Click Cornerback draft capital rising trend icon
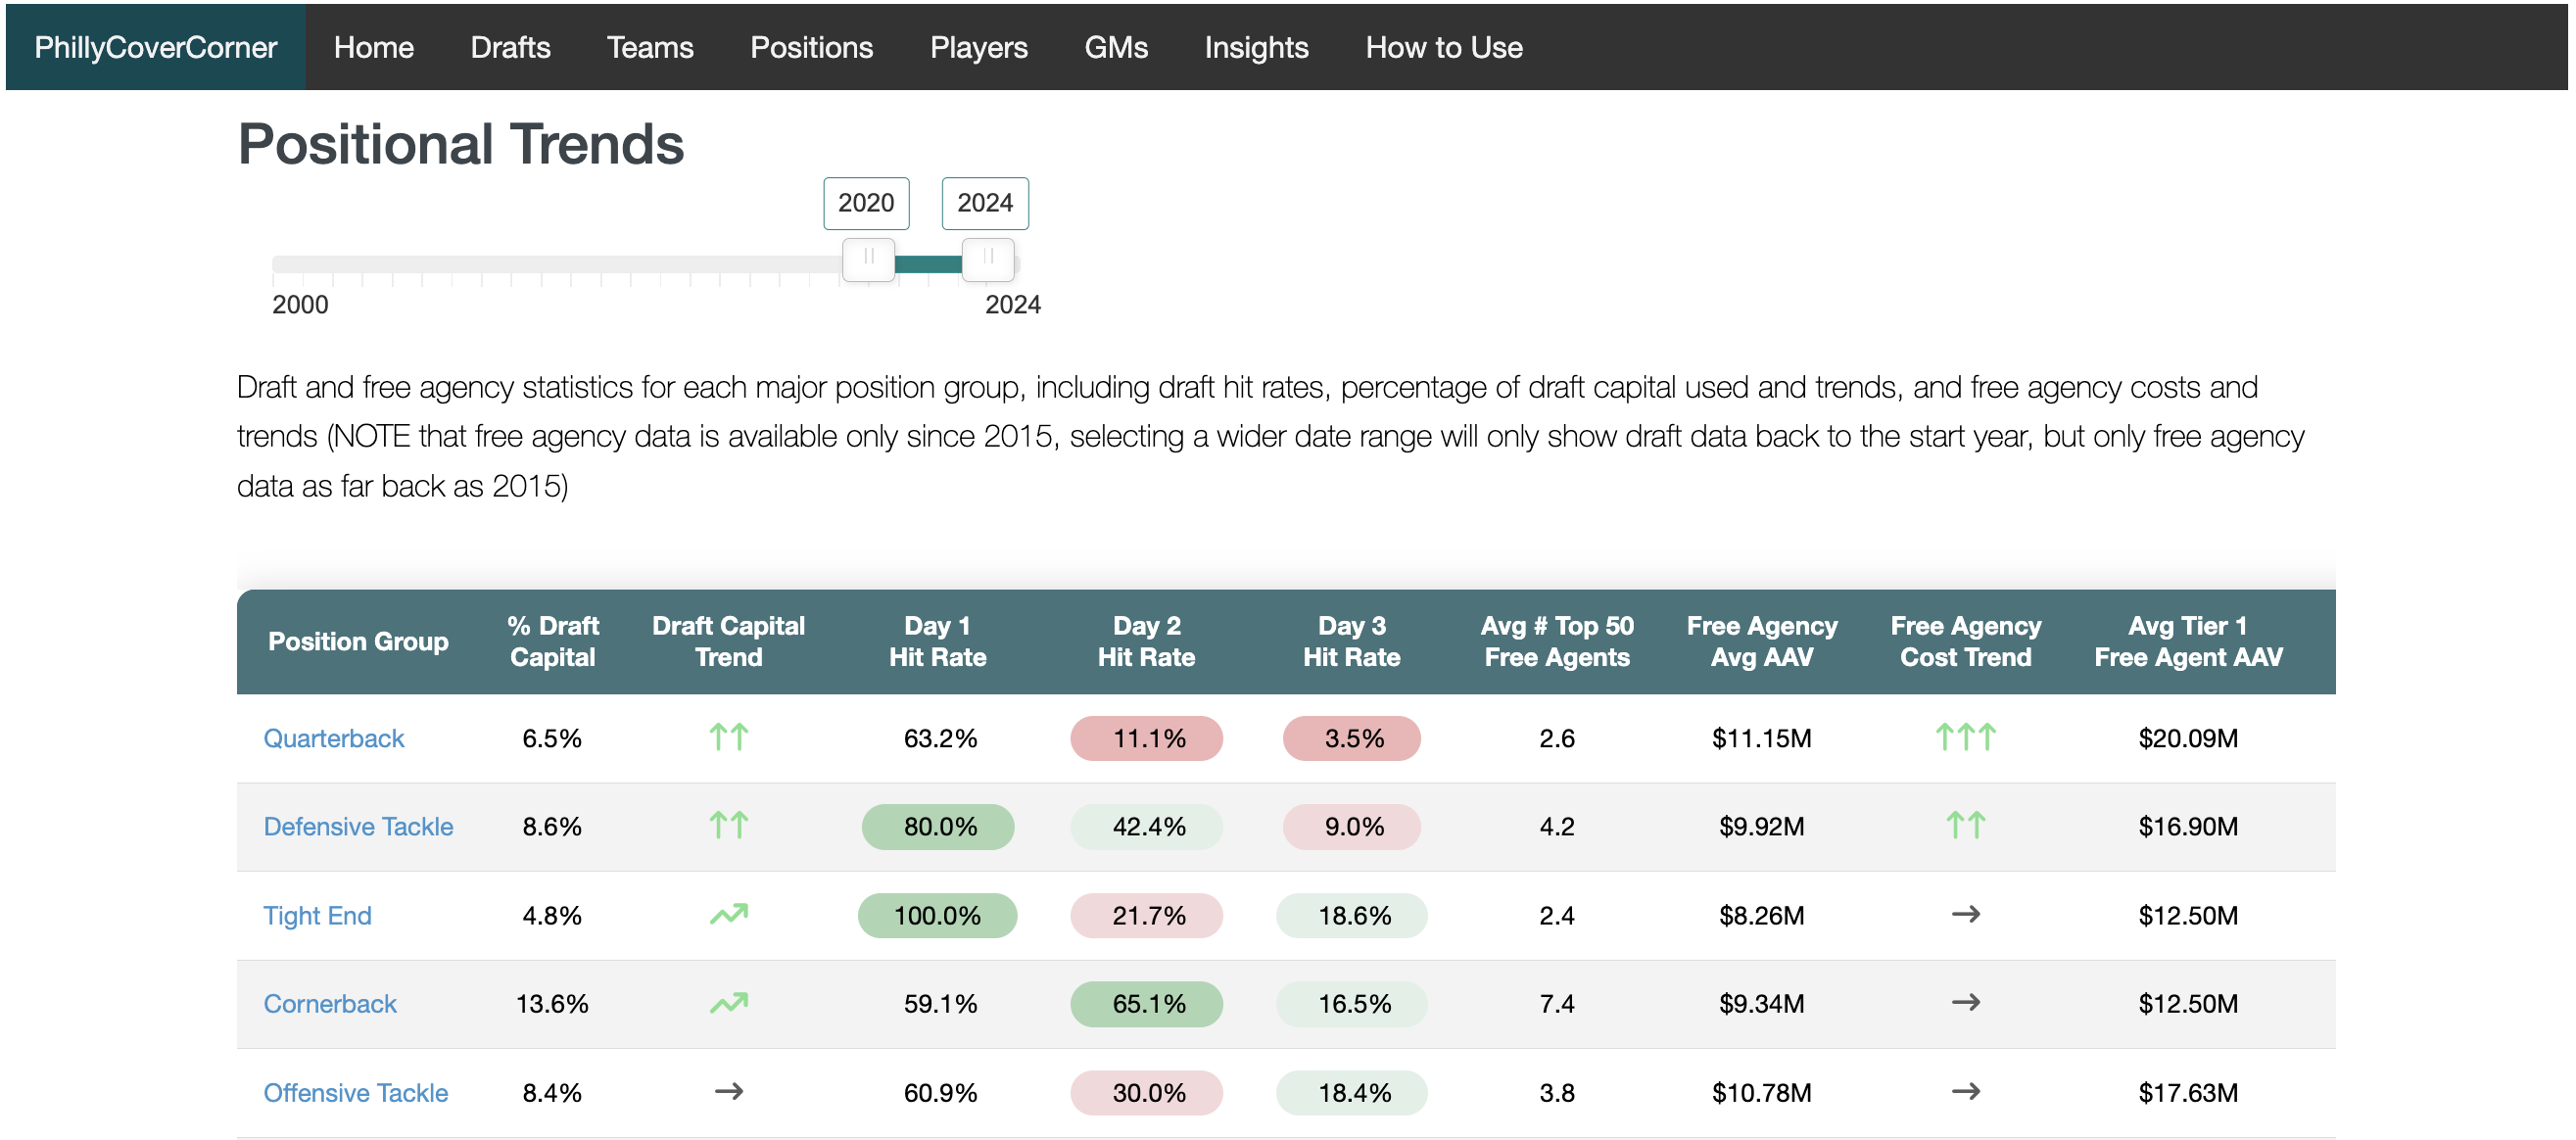Viewport: 2576px width, 1140px height. coord(728,1003)
